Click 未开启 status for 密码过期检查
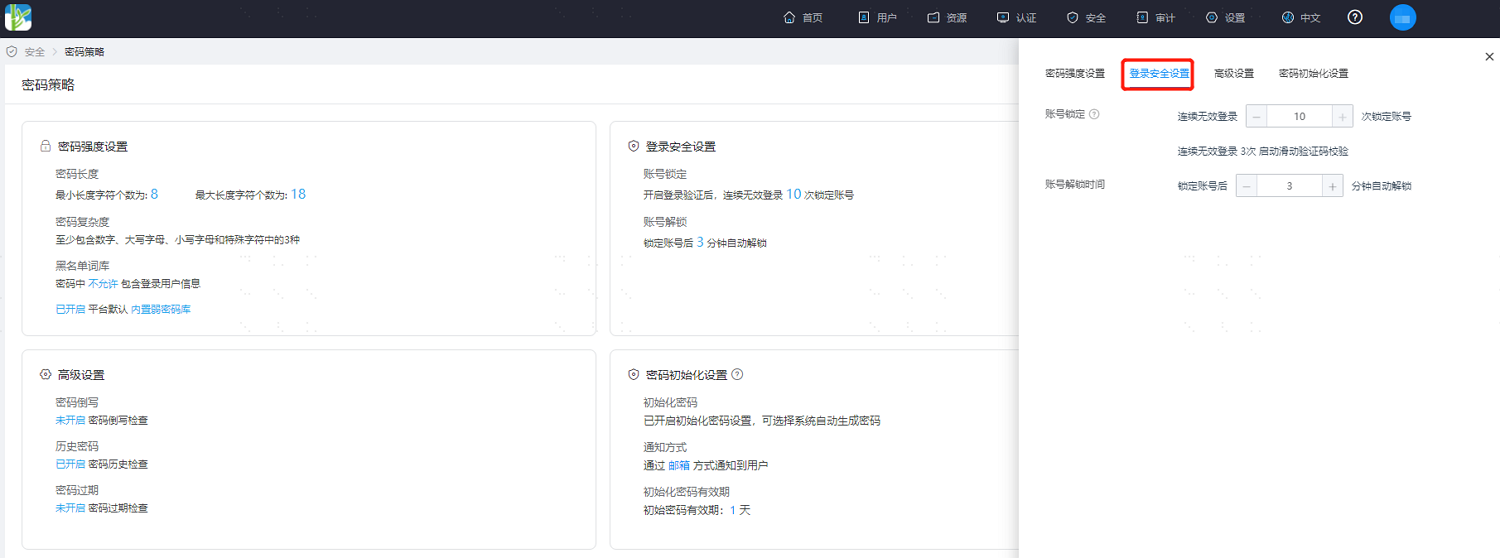1500x558 pixels. 70,508
